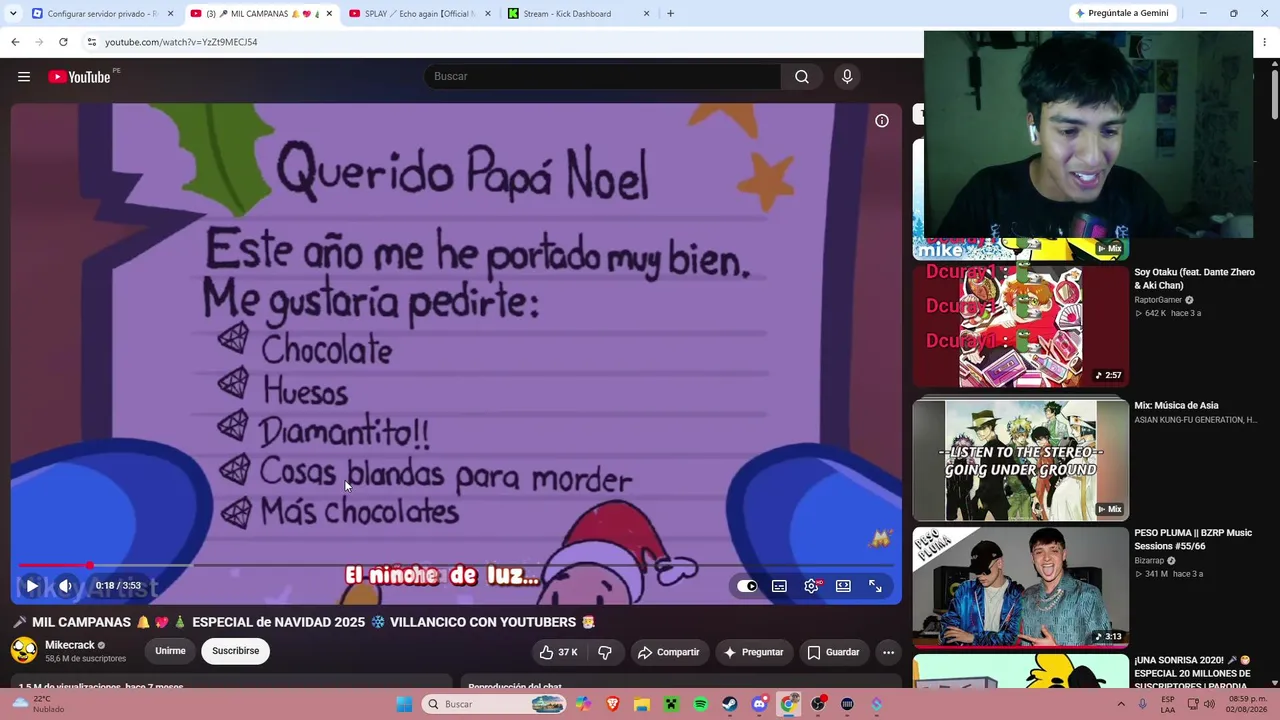Open the ESP LAA language switcher

(1168, 704)
